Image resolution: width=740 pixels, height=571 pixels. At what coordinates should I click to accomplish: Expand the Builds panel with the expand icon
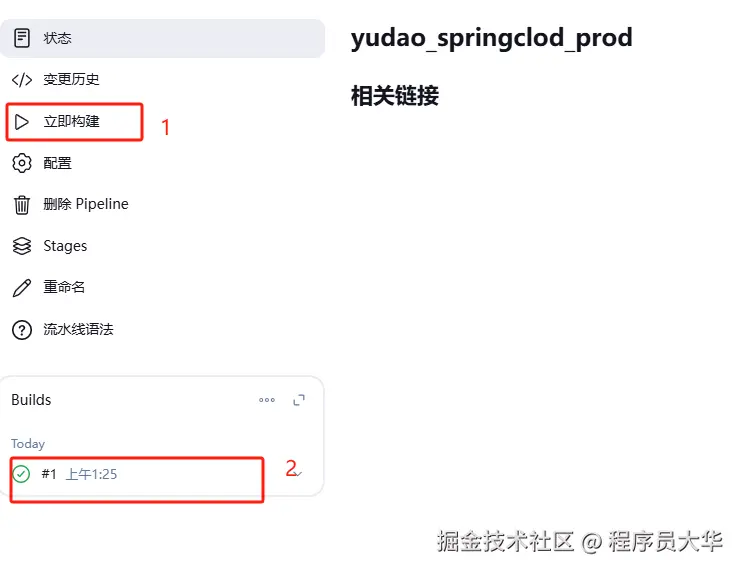[299, 400]
